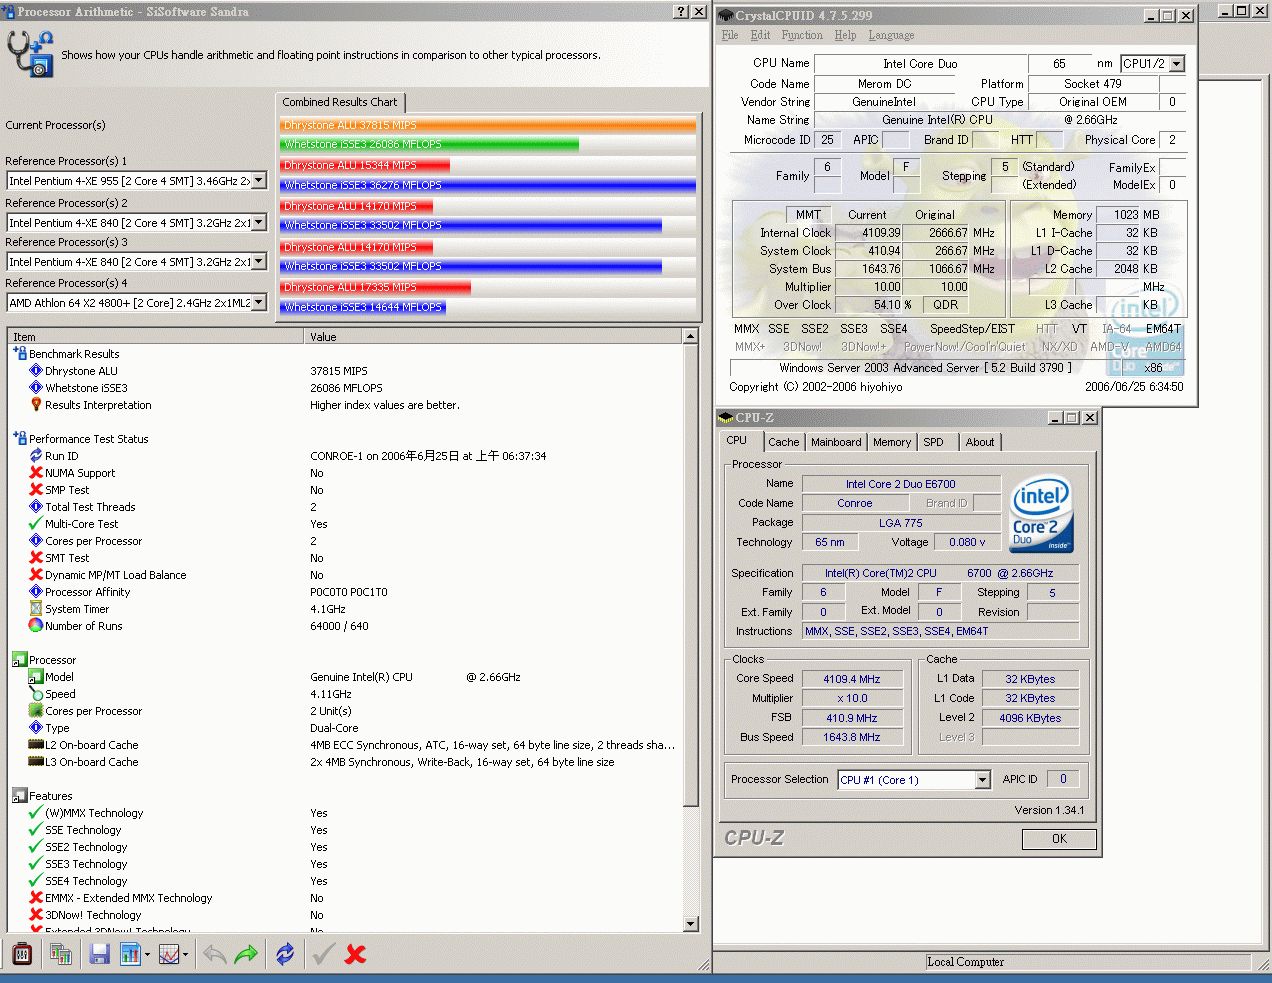Switch to the Memory tab in CPU-Z
This screenshot has width=1272, height=983.
pos(892,442)
